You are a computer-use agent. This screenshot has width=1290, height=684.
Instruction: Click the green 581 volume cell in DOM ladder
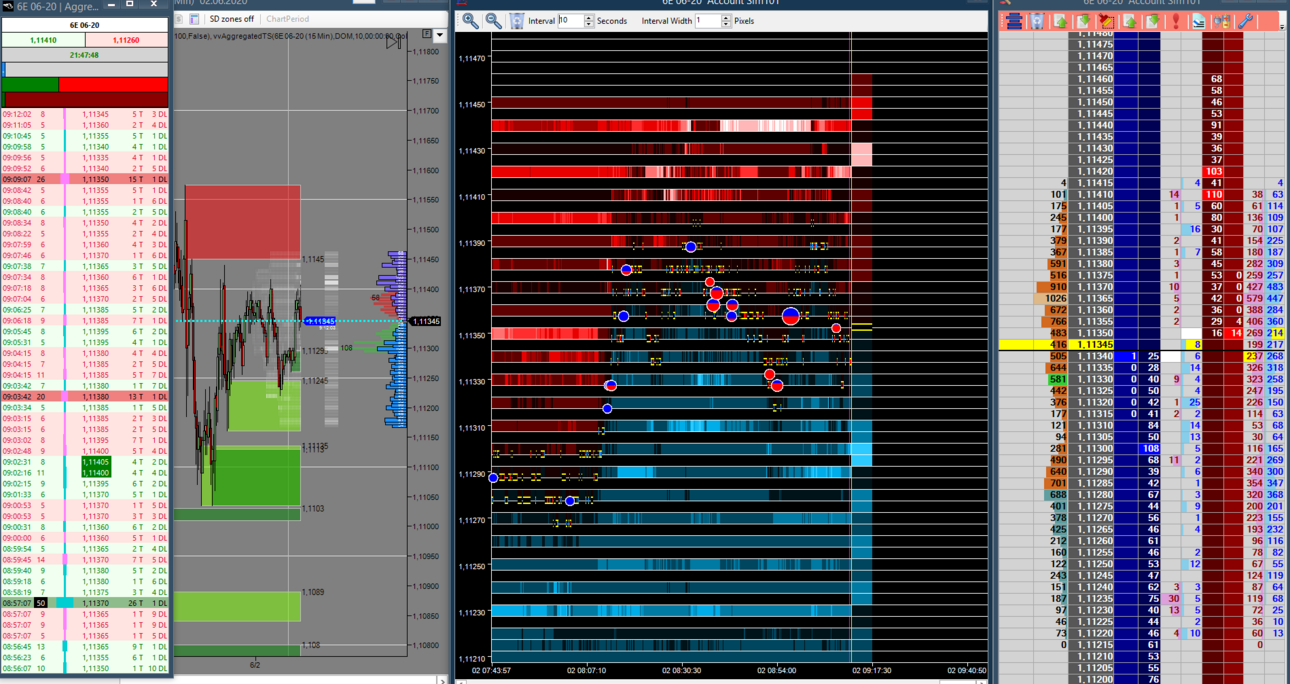click(1057, 379)
